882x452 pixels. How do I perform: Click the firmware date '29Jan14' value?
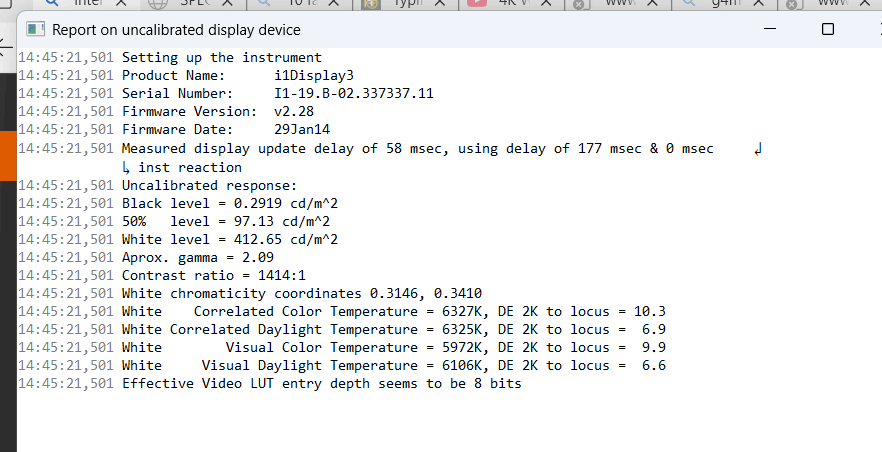pos(302,129)
